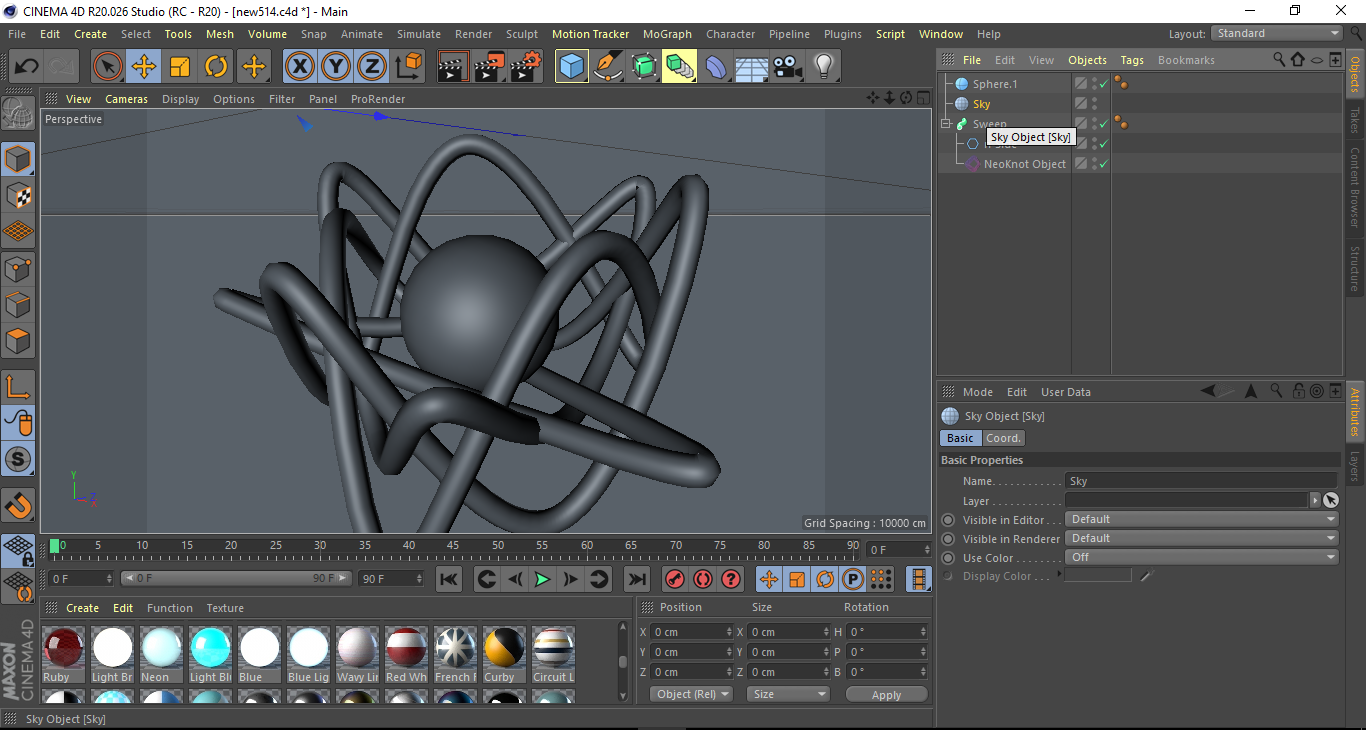Open Visible in Editor dropdown
1366x730 pixels.
1201,519
